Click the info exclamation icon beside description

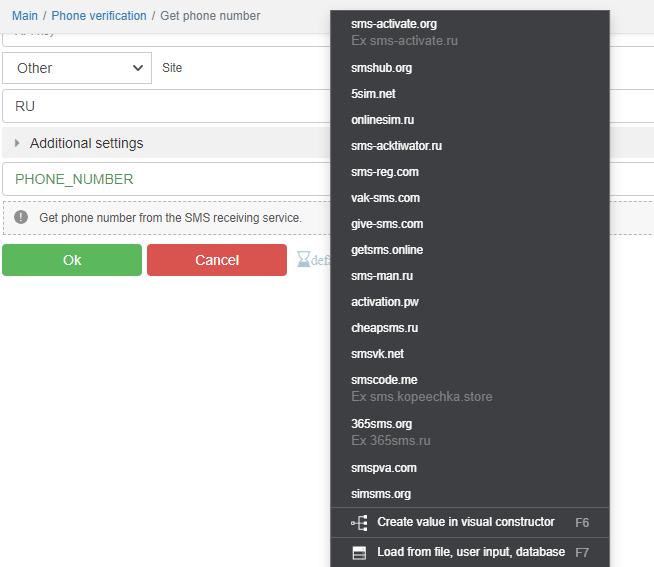click(x=21, y=217)
